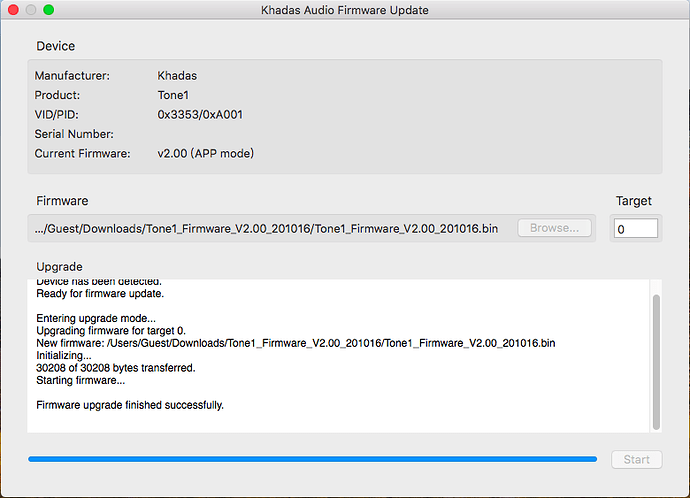Click the upgrade log vertical scrollbar

(656, 360)
